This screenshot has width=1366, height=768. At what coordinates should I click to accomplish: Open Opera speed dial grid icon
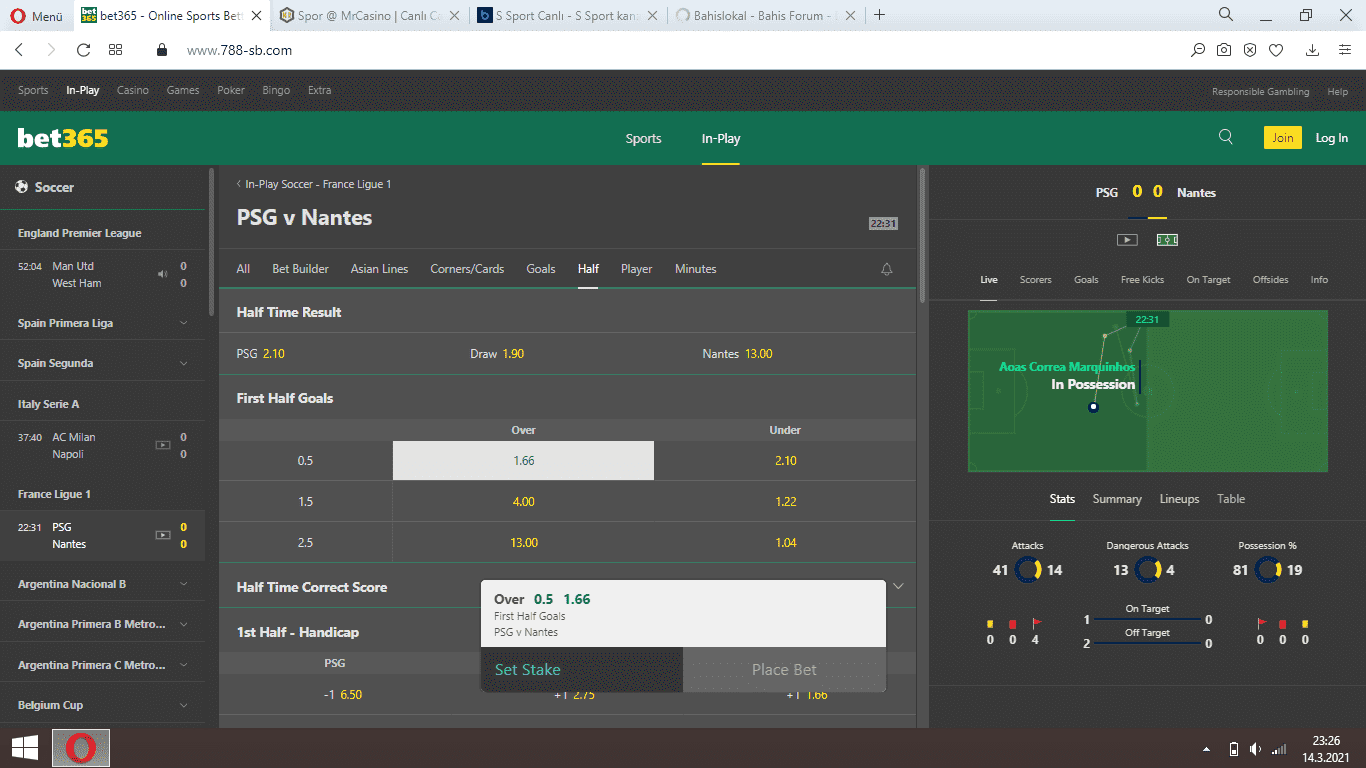coord(115,50)
